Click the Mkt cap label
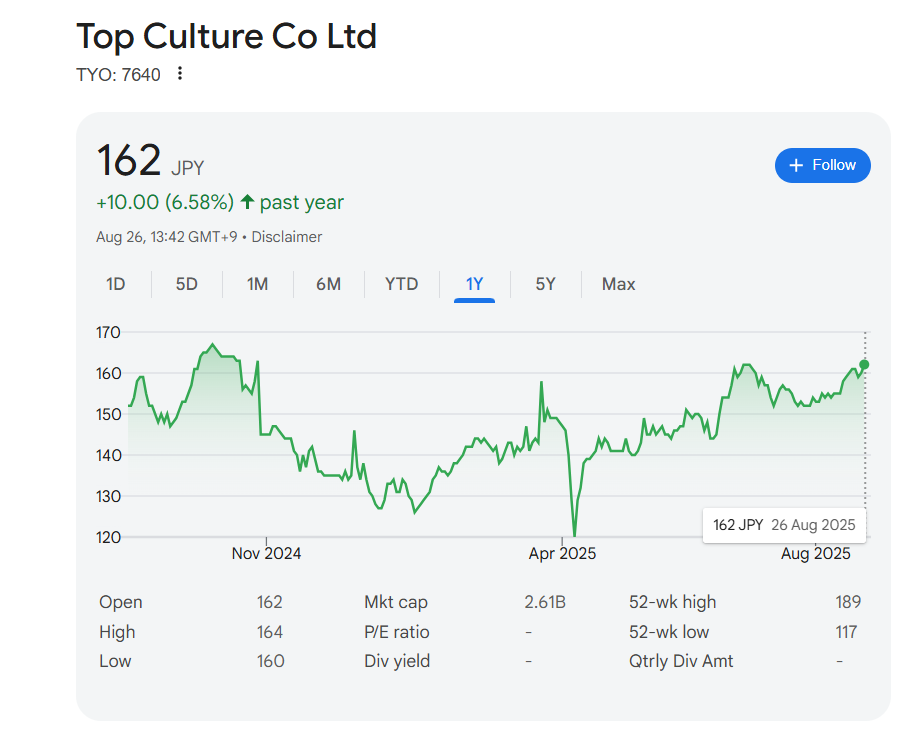Screen dimensions: 912x740 (396, 602)
